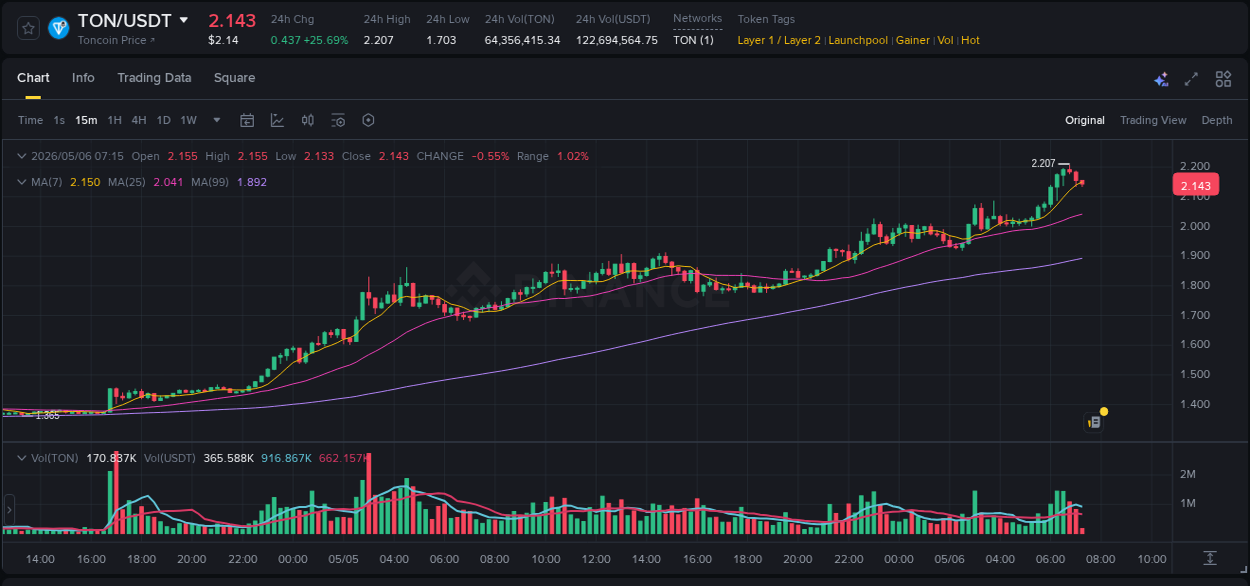This screenshot has width=1250, height=586.
Task: Expand more time intervals dropdown arrow
Action: tap(217, 120)
